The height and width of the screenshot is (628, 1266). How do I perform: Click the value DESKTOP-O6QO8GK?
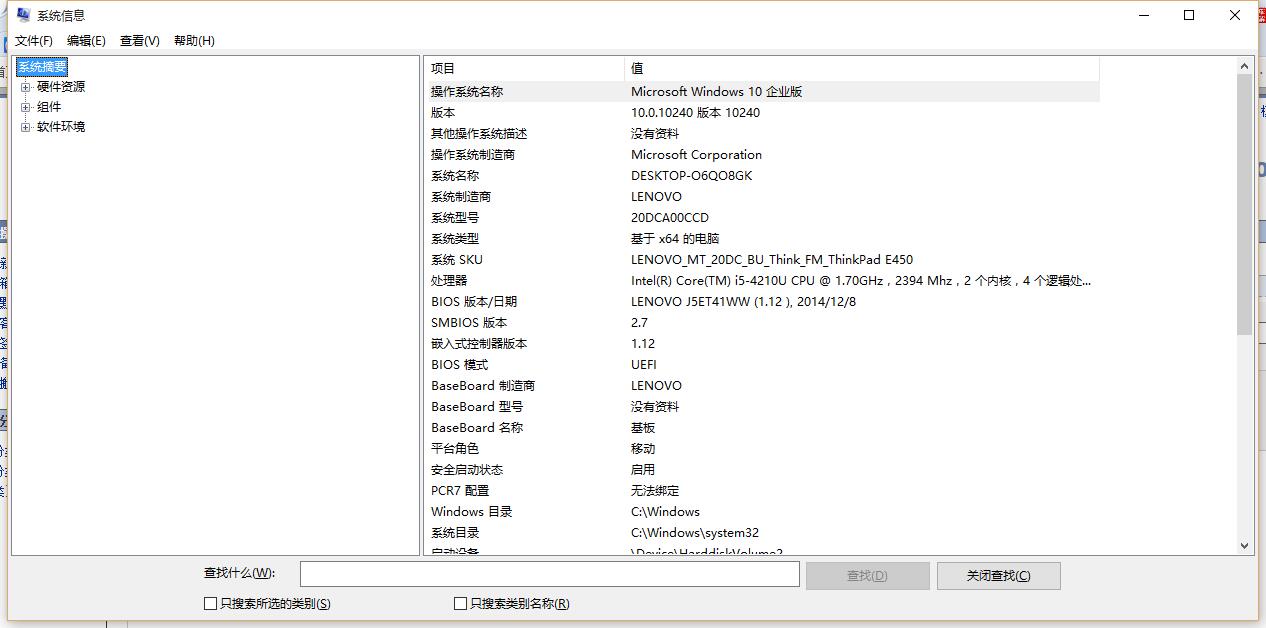tap(691, 176)
